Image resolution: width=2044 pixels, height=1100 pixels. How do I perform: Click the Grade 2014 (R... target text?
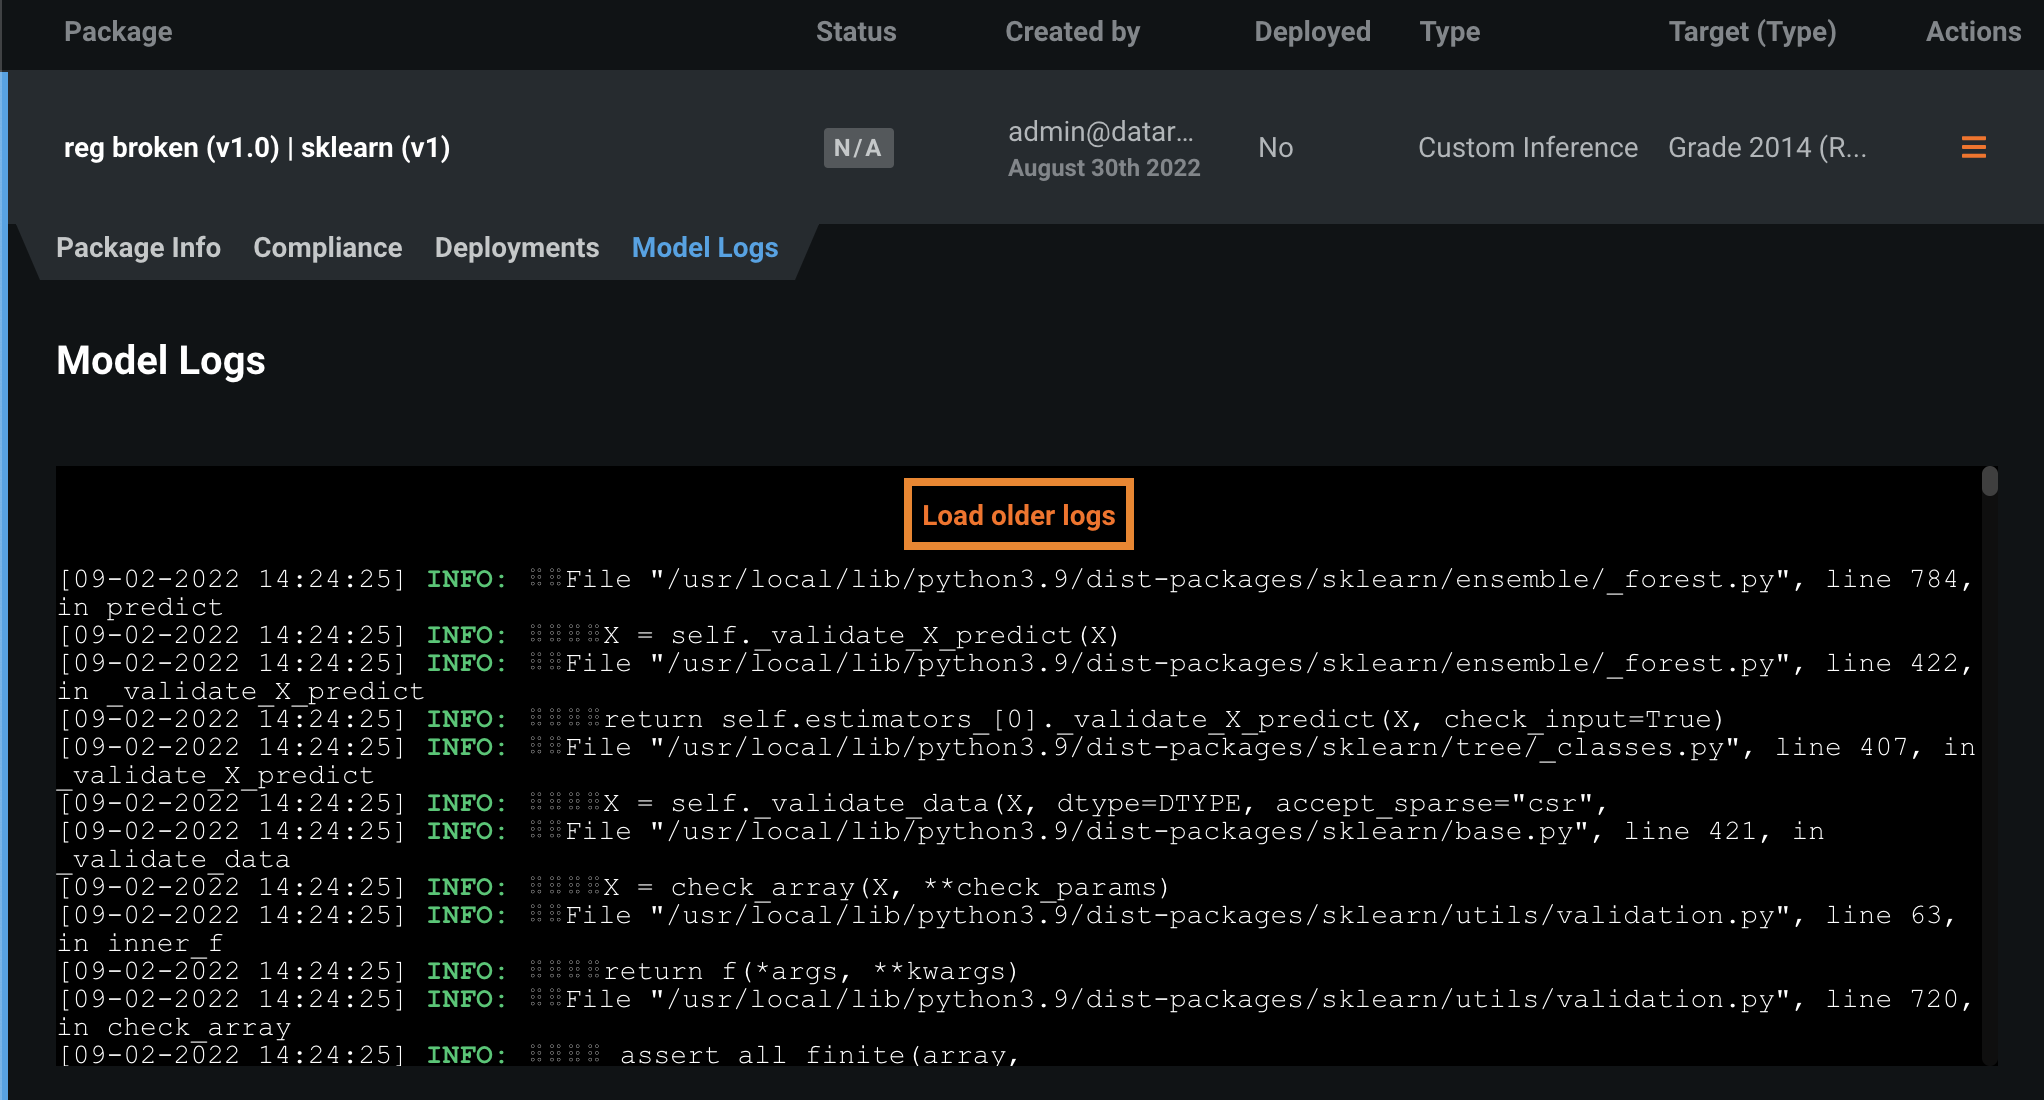[x=1766, y=148]
